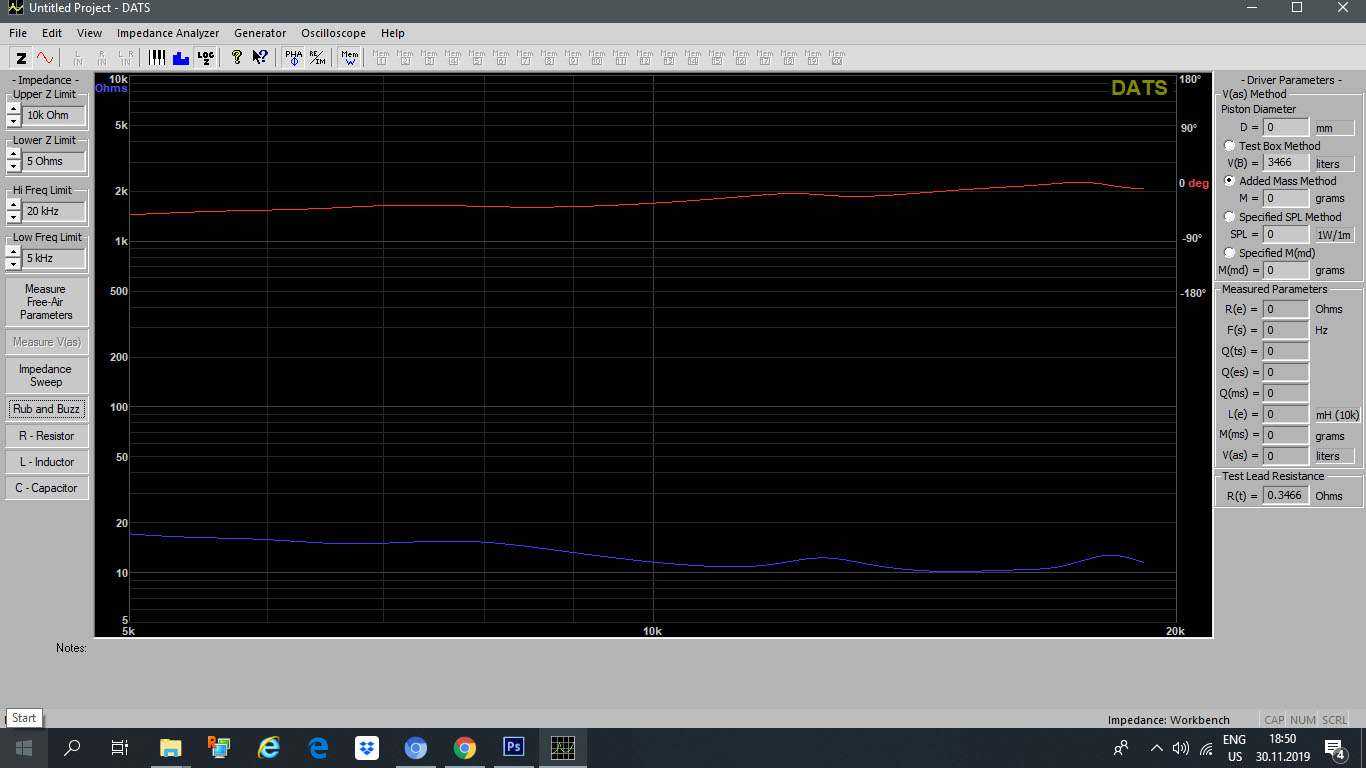
Task: Click the mm unit button for piston diameter
Action: [1334, 128]
